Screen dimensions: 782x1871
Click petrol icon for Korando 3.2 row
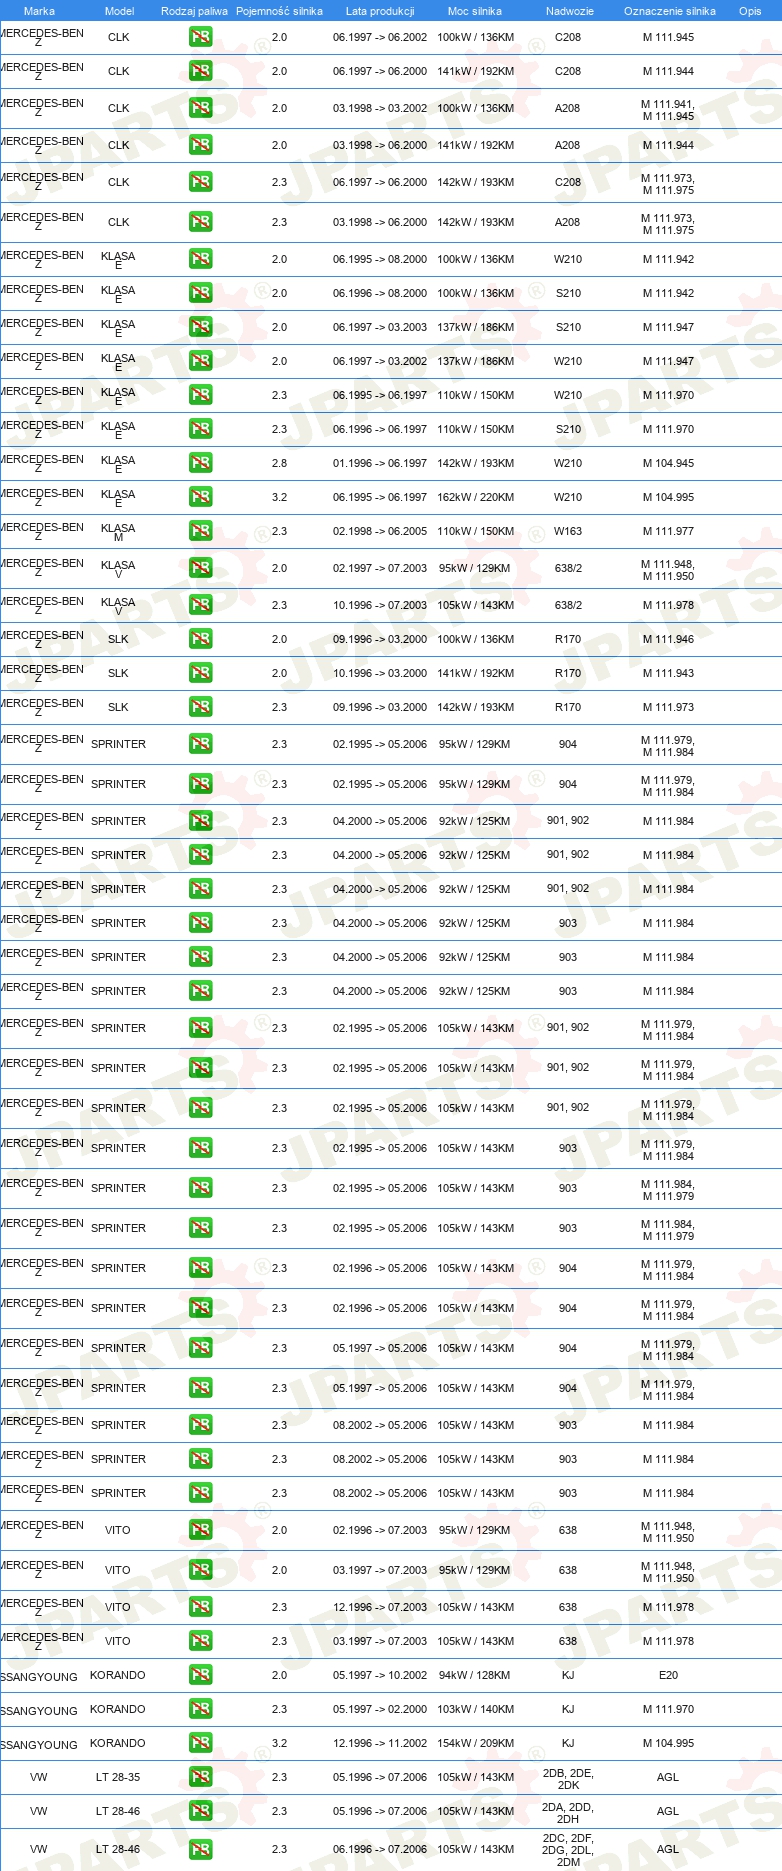200,1743
